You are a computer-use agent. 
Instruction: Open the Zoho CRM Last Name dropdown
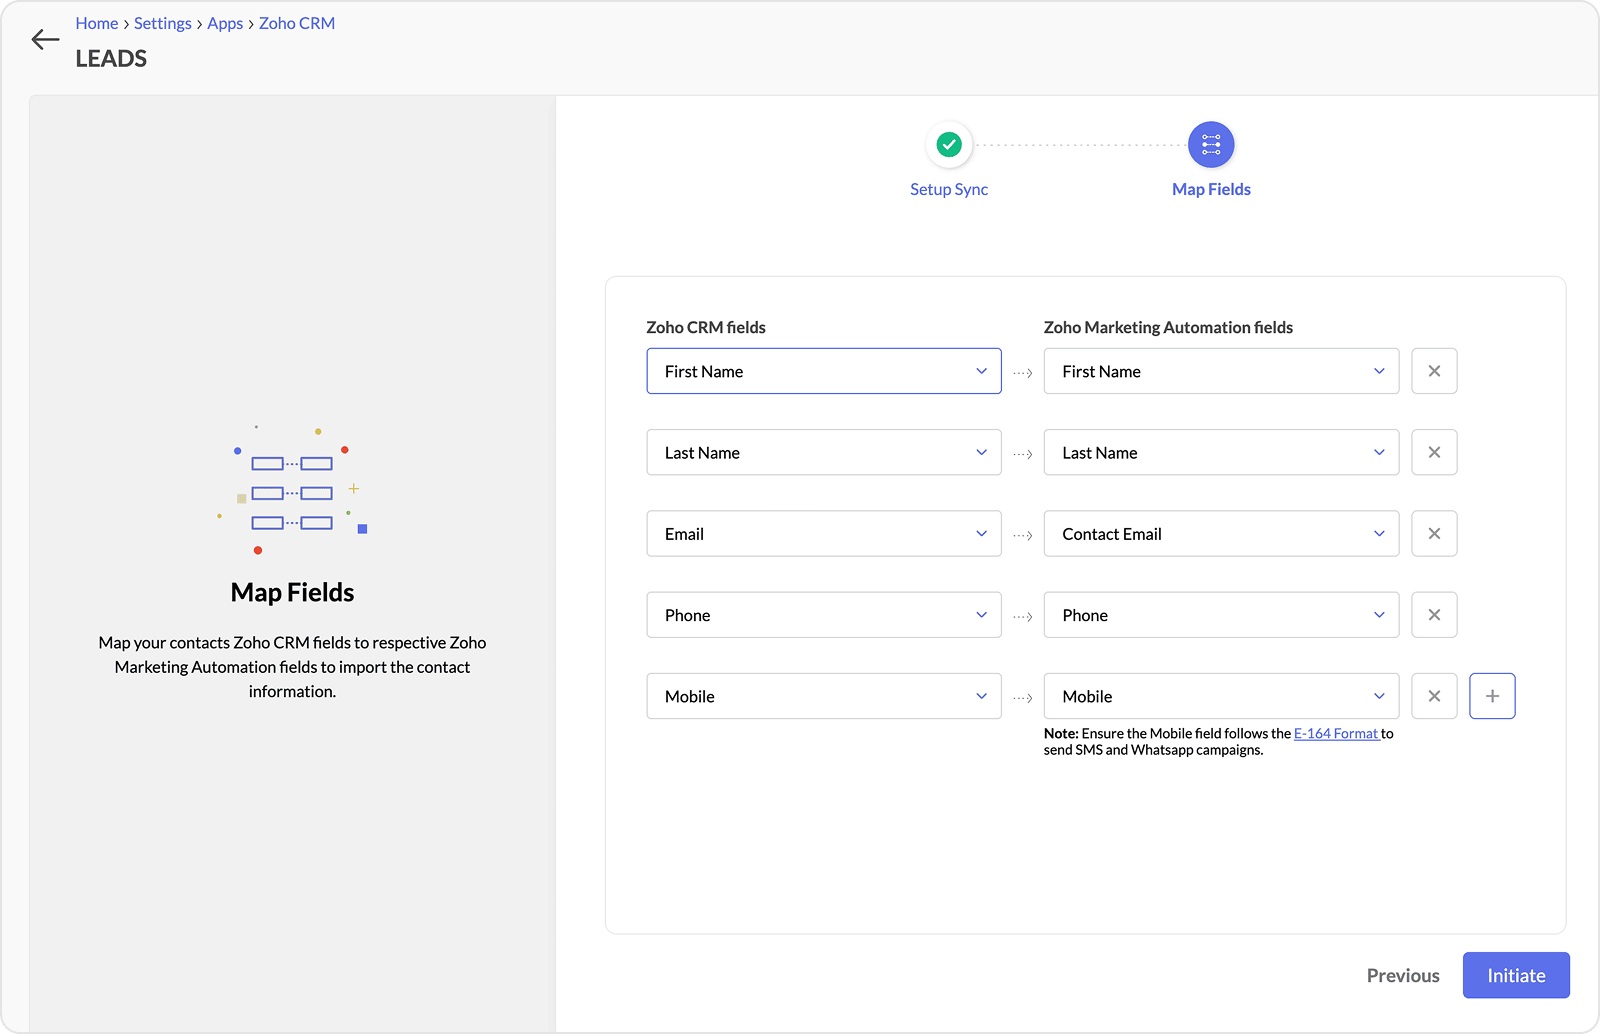pos(824,452)
